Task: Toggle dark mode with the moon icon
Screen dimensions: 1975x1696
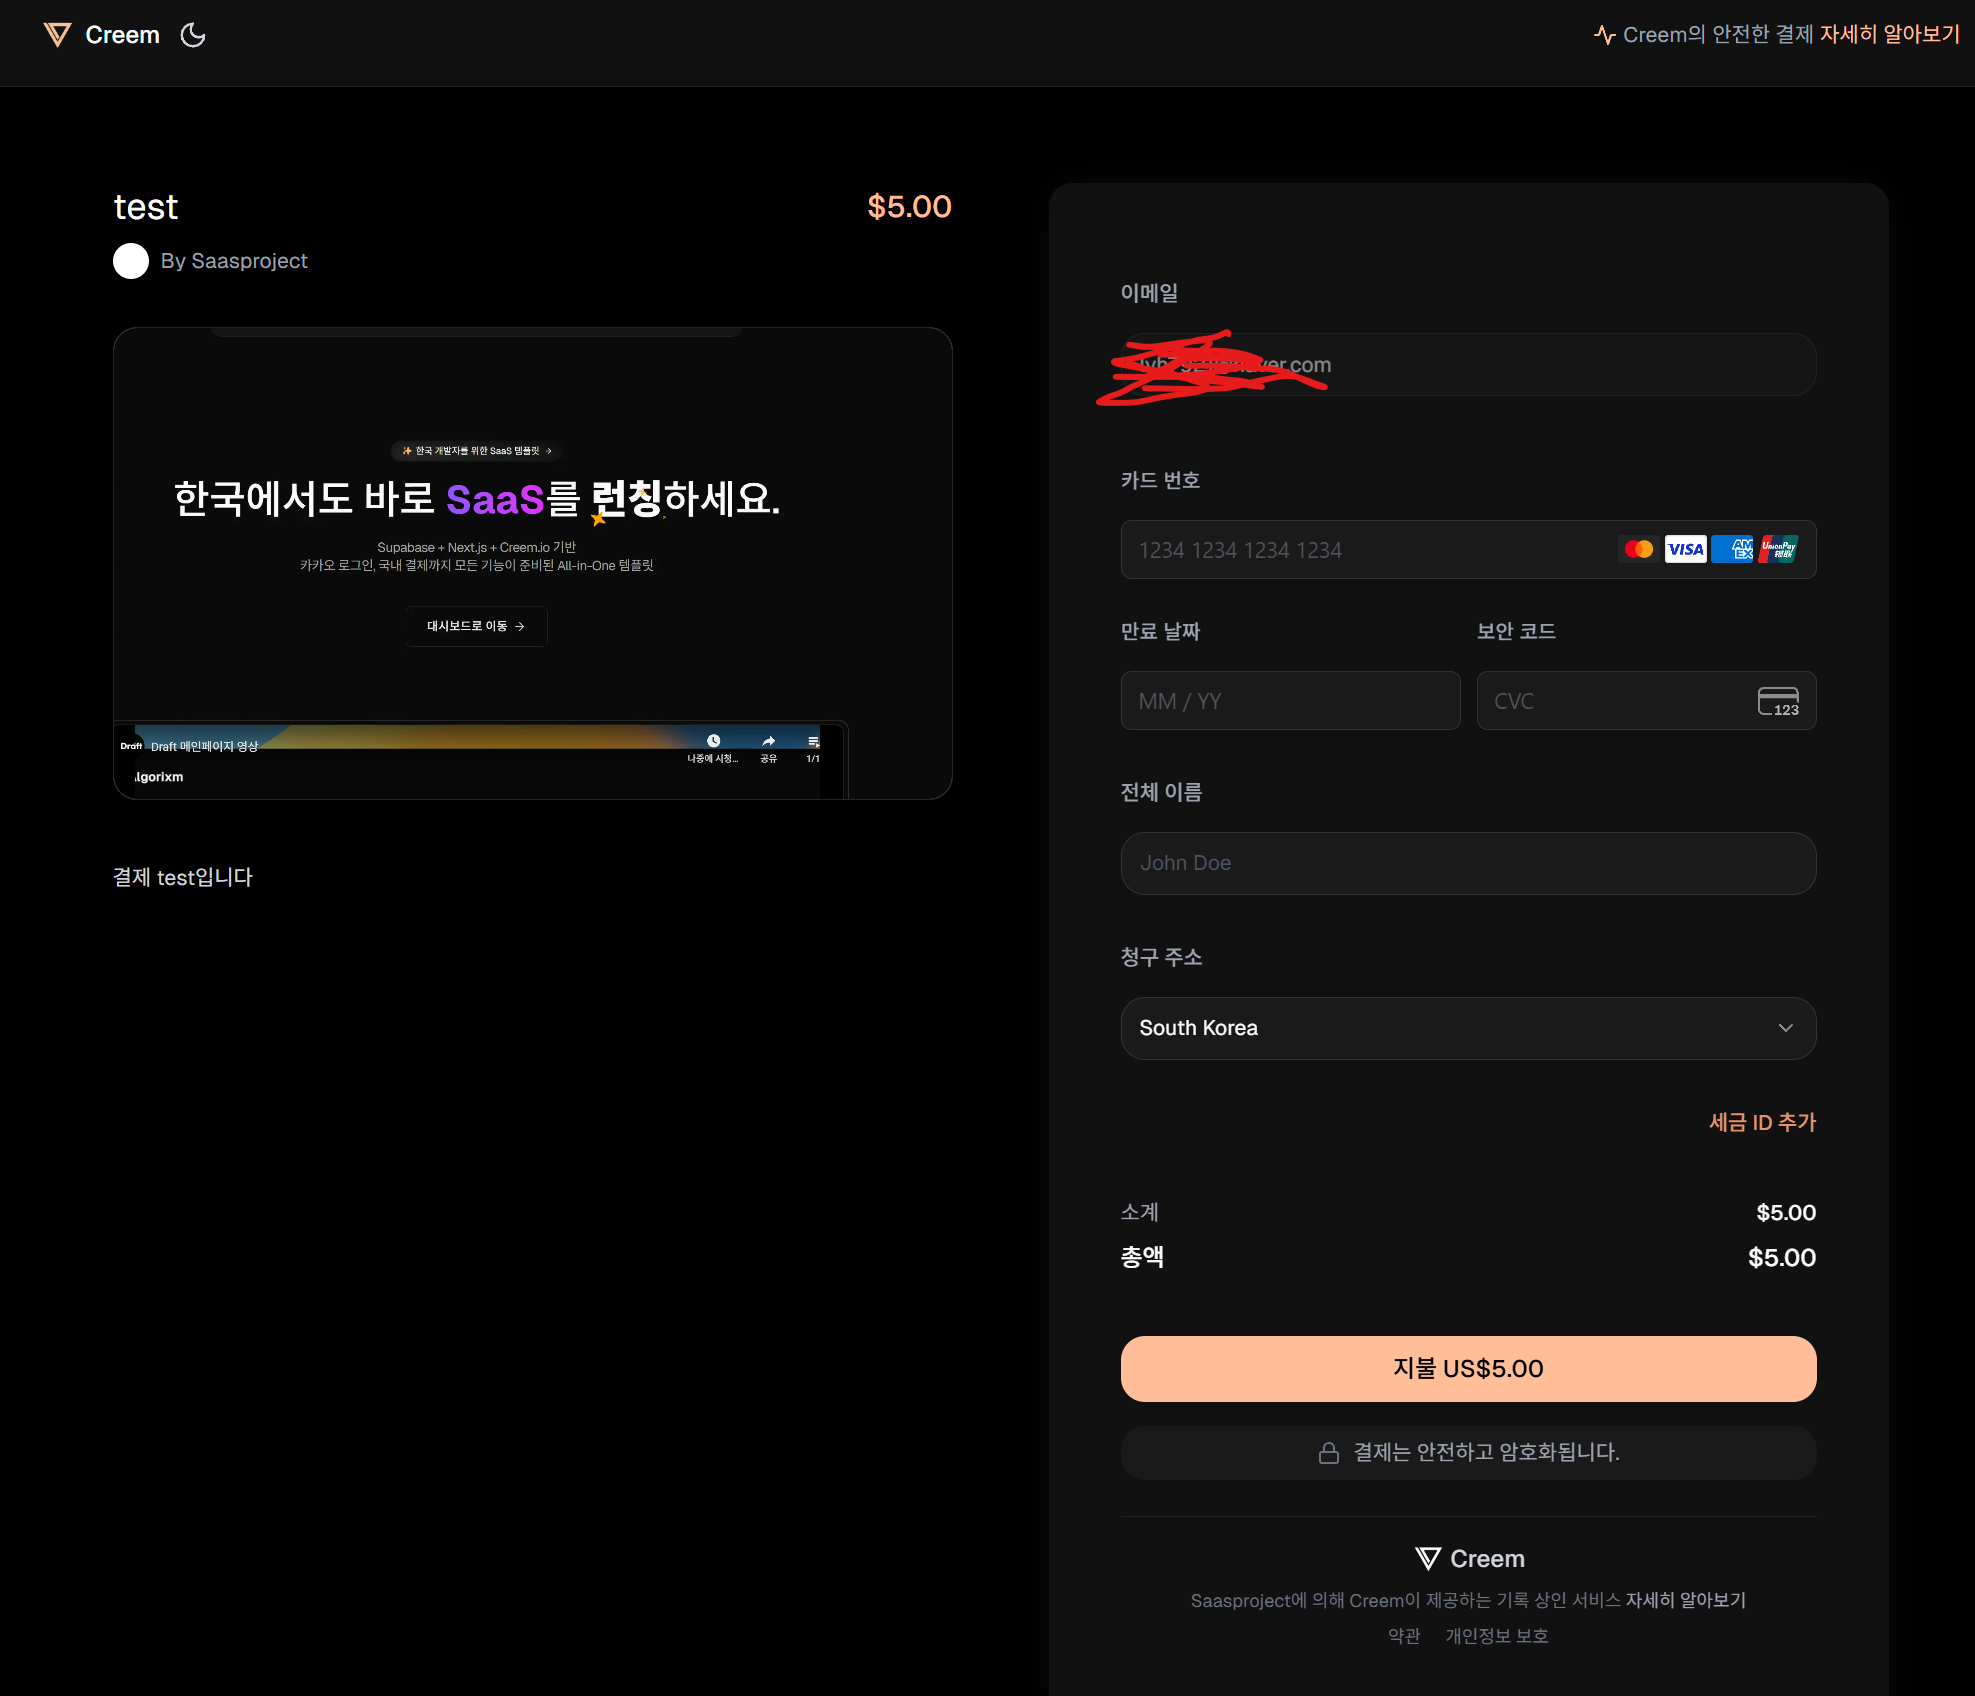Action: (x=192, y=34)
